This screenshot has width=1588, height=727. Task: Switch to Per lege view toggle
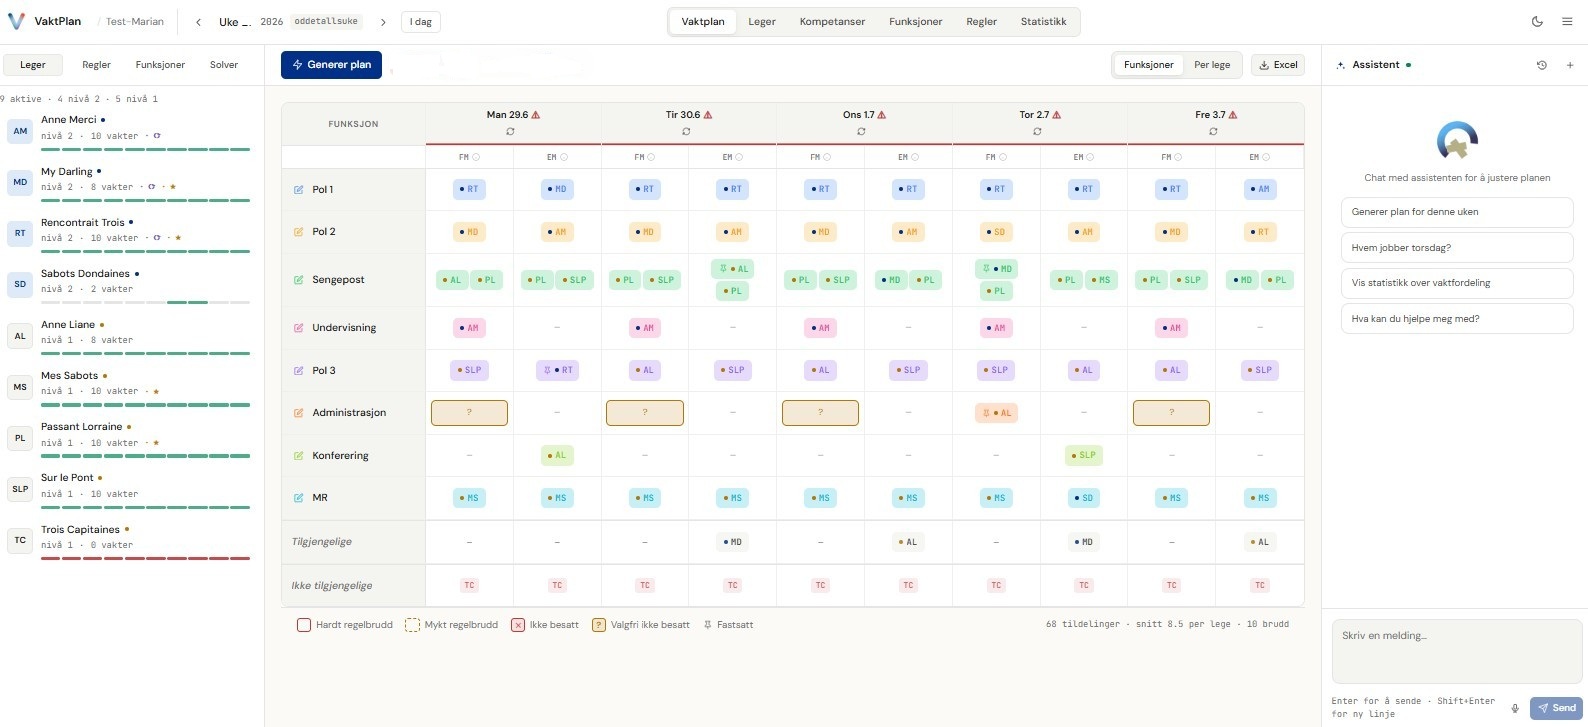click(1212, 65)
